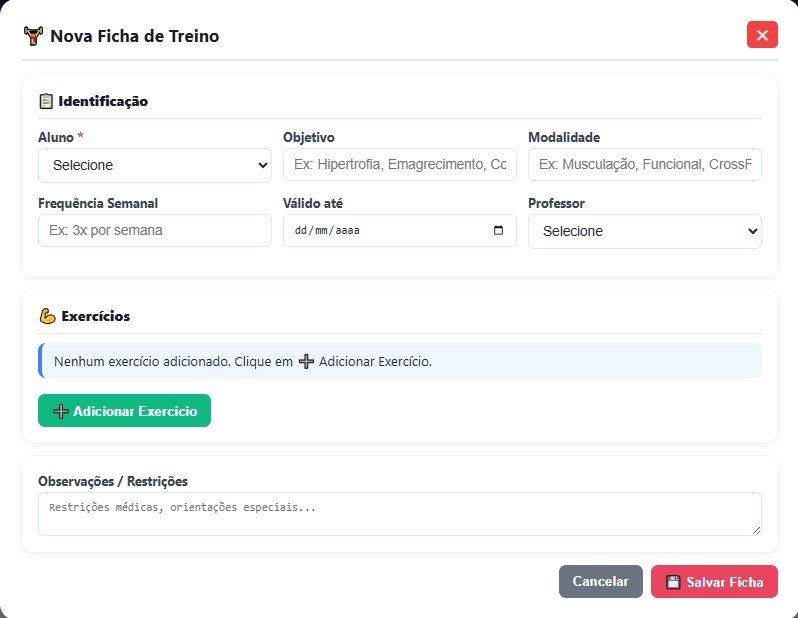Click the Nenhum exercício adicionado message
Image resolution: width=798 pixels, height=618 pixels.
pos(400,361)
